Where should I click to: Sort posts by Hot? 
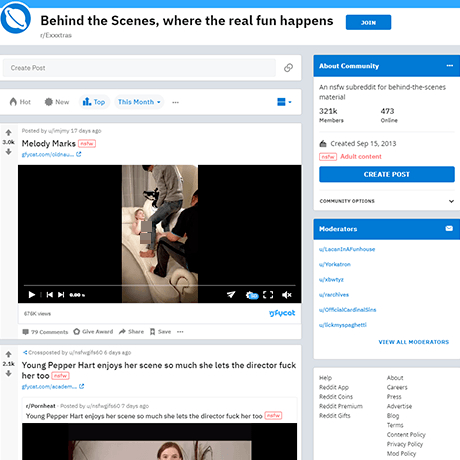pos(20,102)
